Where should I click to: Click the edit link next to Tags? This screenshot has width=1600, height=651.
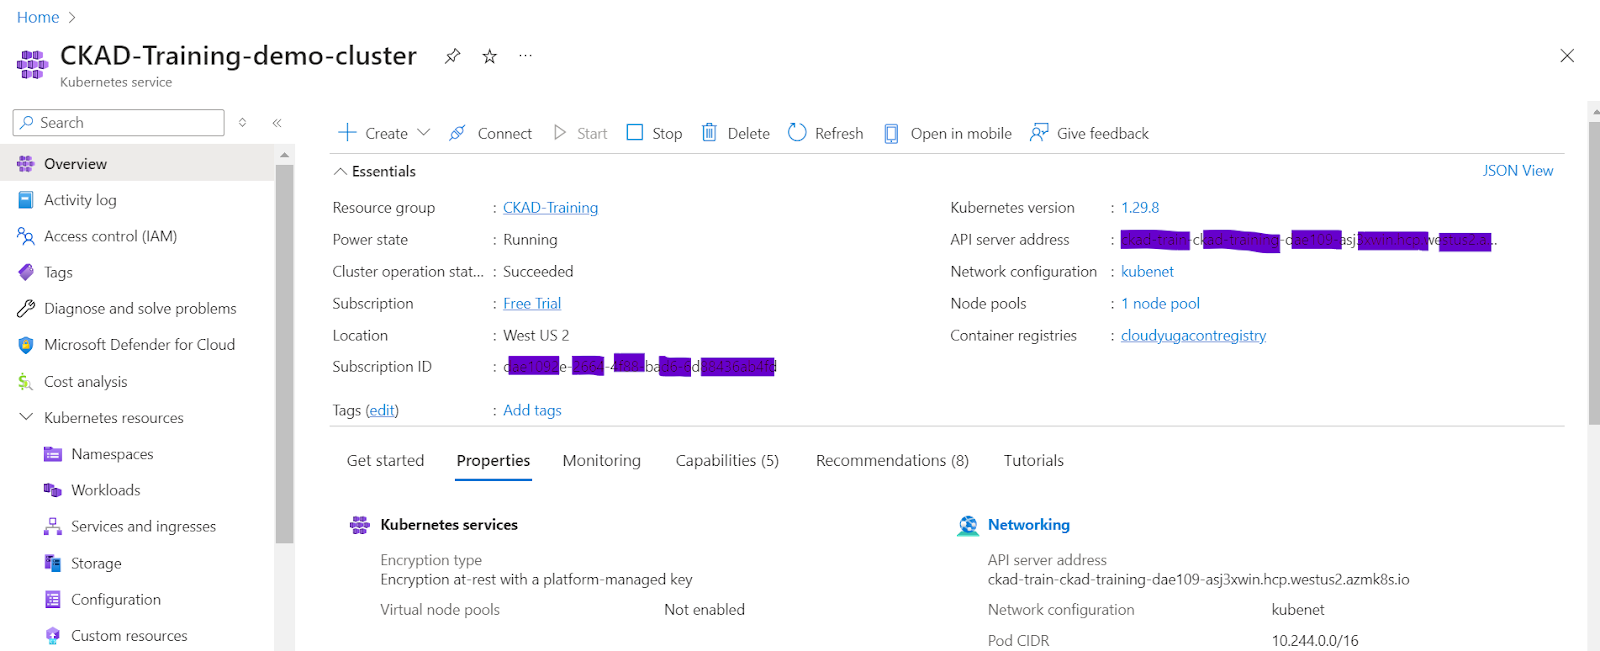[382, 410]
